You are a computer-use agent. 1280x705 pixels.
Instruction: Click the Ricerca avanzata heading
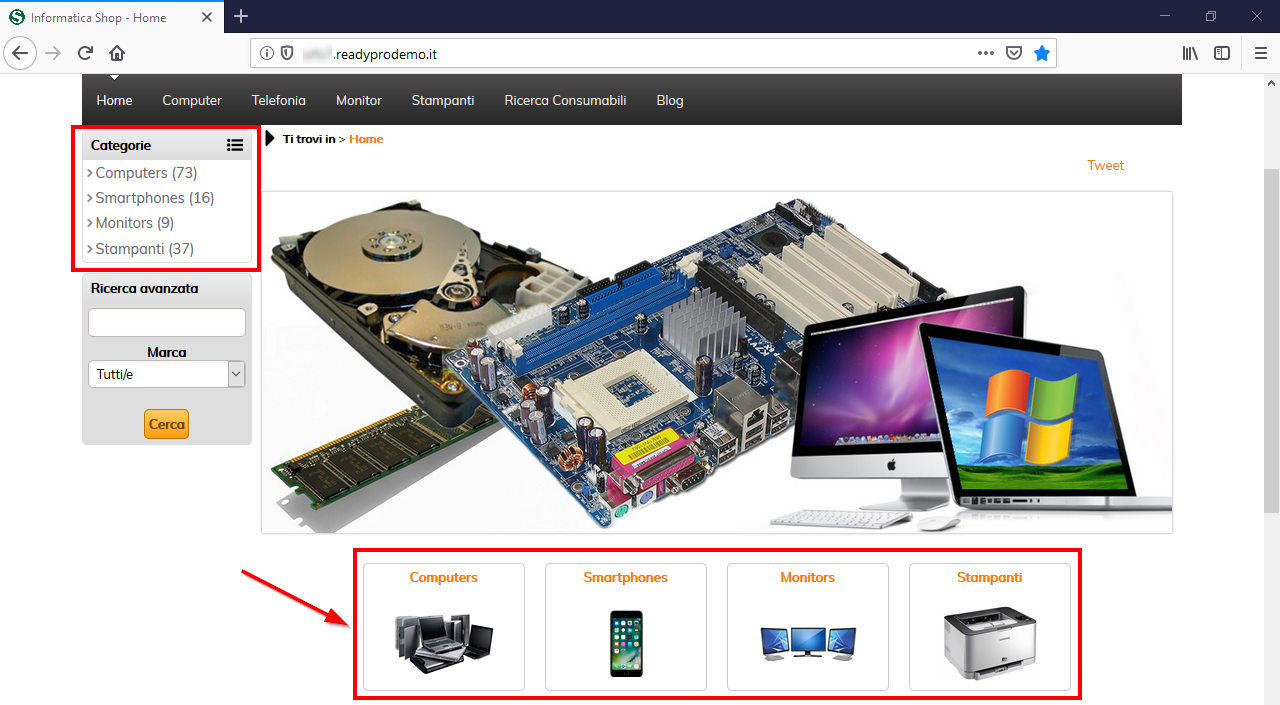click(145, 289)
